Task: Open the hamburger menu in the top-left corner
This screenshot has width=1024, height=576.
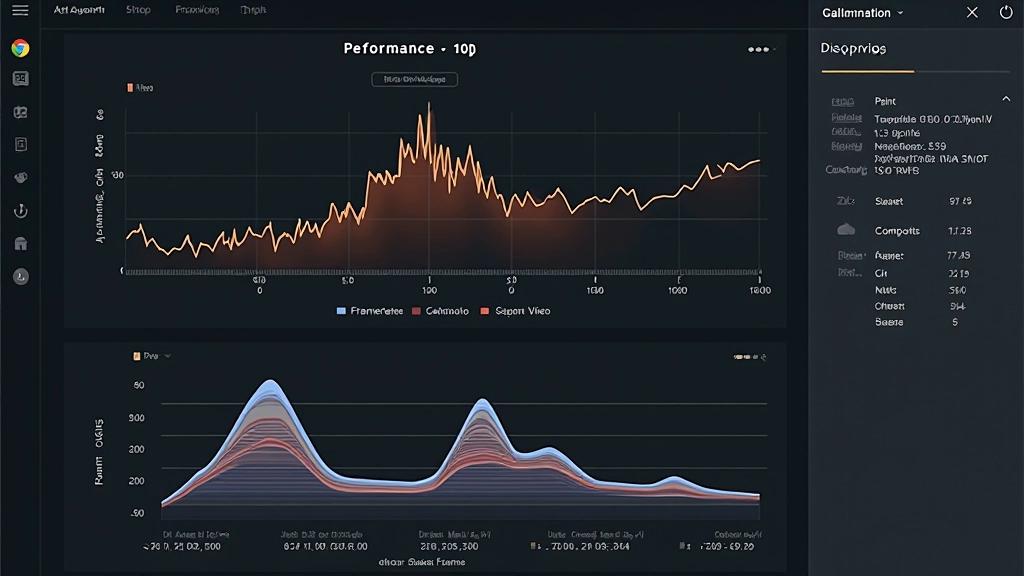Action: pyautogui.click(x=20, y=10)
